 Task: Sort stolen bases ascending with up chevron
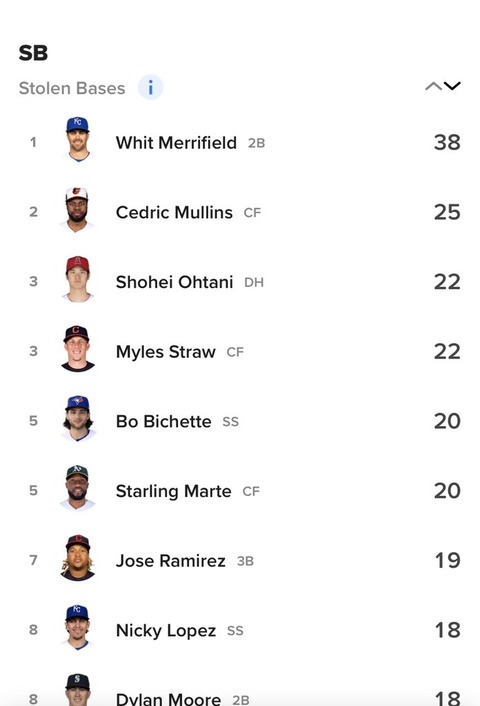click(433, 86)
